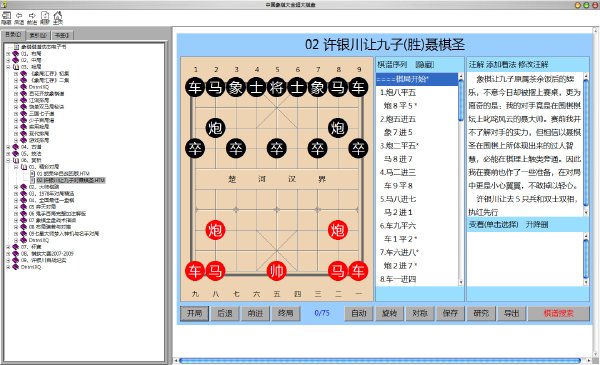This screenshot has height=365, width=600.
Task: Open the highlighted 02 许银川让九子 HTM entry
Action: pos(71,180)
